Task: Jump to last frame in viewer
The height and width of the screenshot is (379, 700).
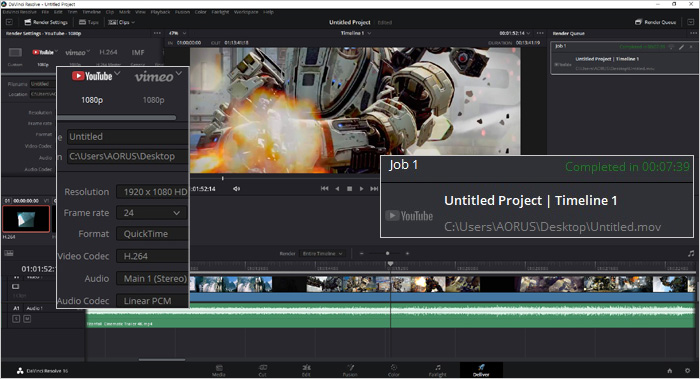Action: pos(374,189)
